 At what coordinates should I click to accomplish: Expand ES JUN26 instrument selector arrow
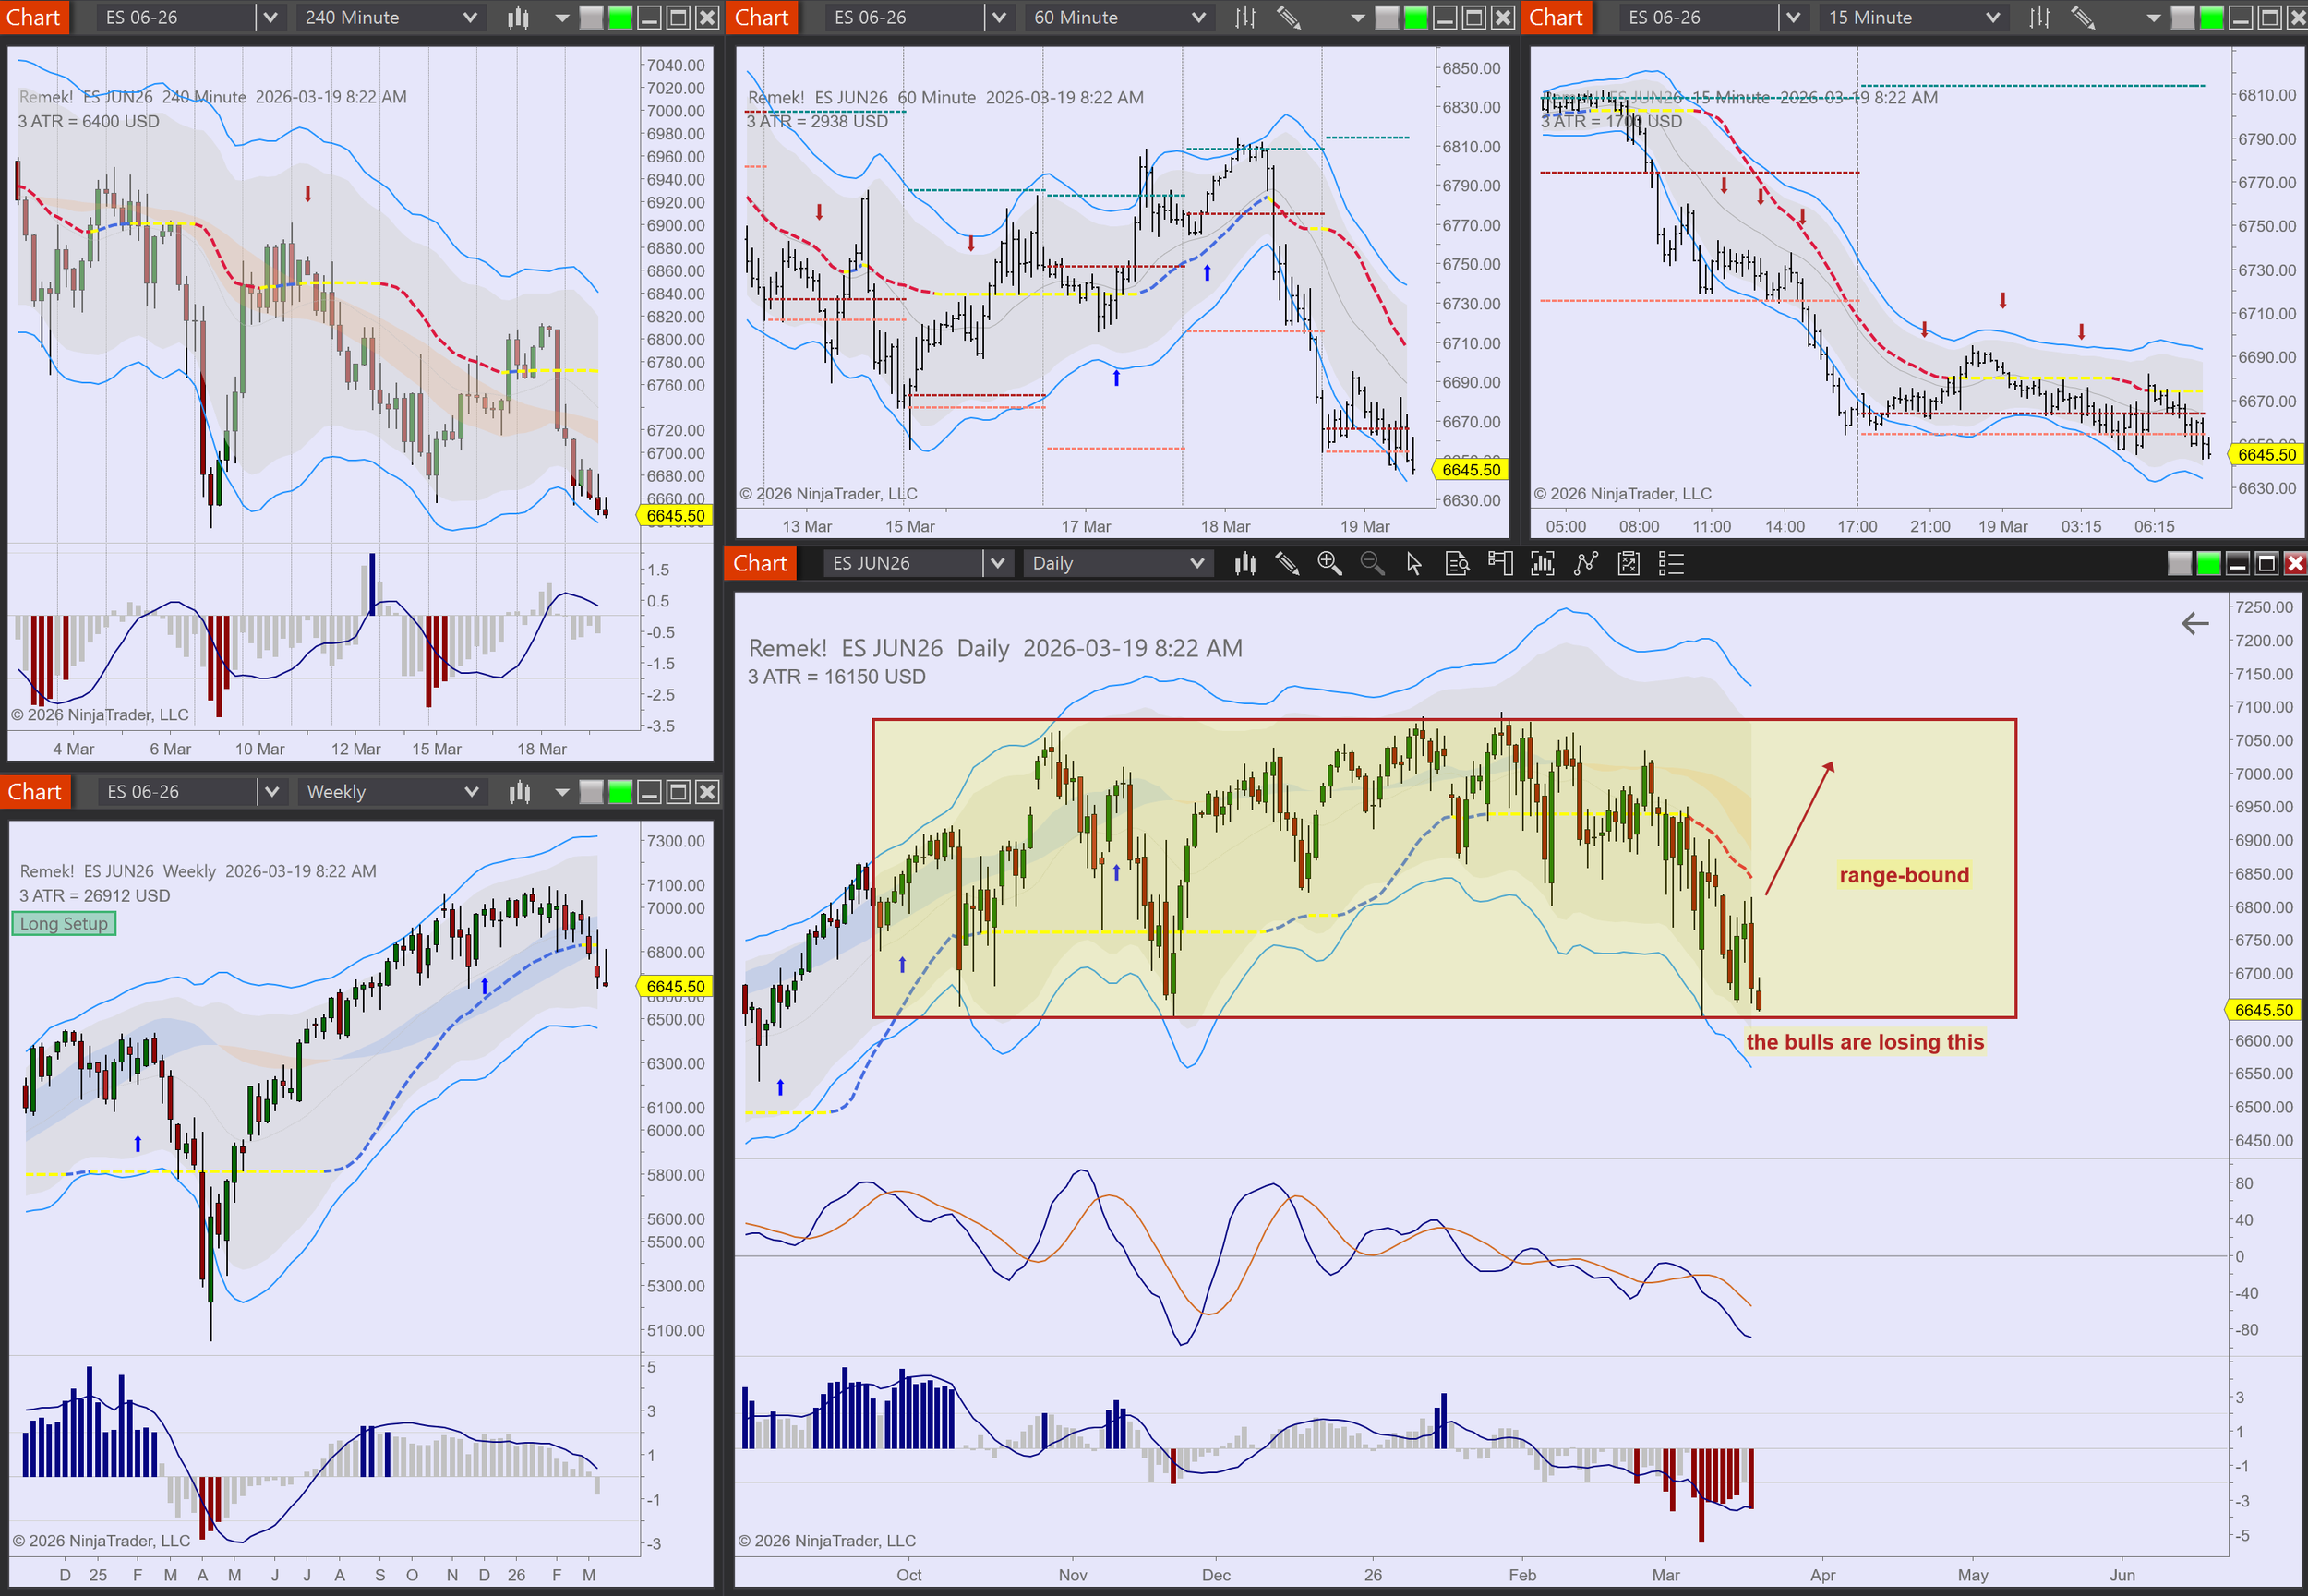pyautogui.click(x=996, y=564)
